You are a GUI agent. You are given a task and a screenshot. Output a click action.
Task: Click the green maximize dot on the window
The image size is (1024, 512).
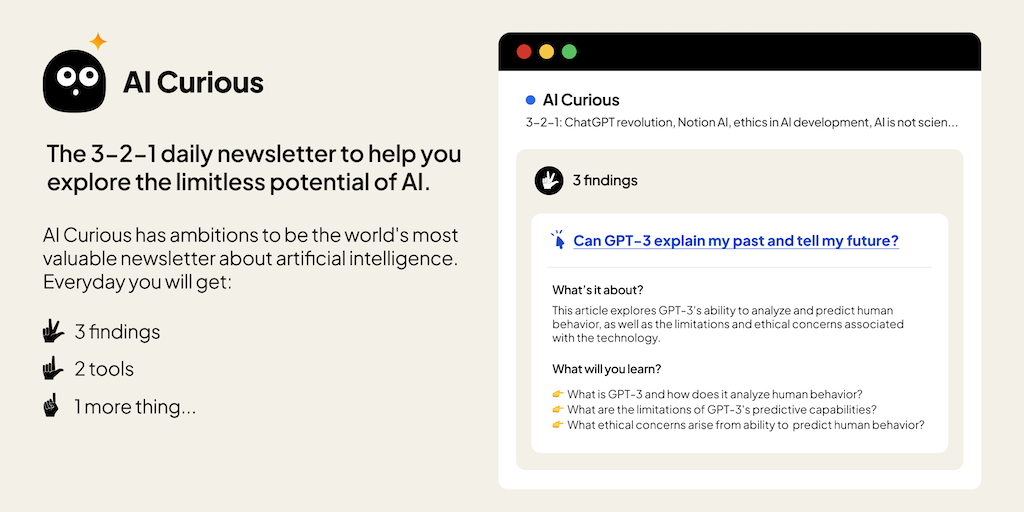click(569, 51)
